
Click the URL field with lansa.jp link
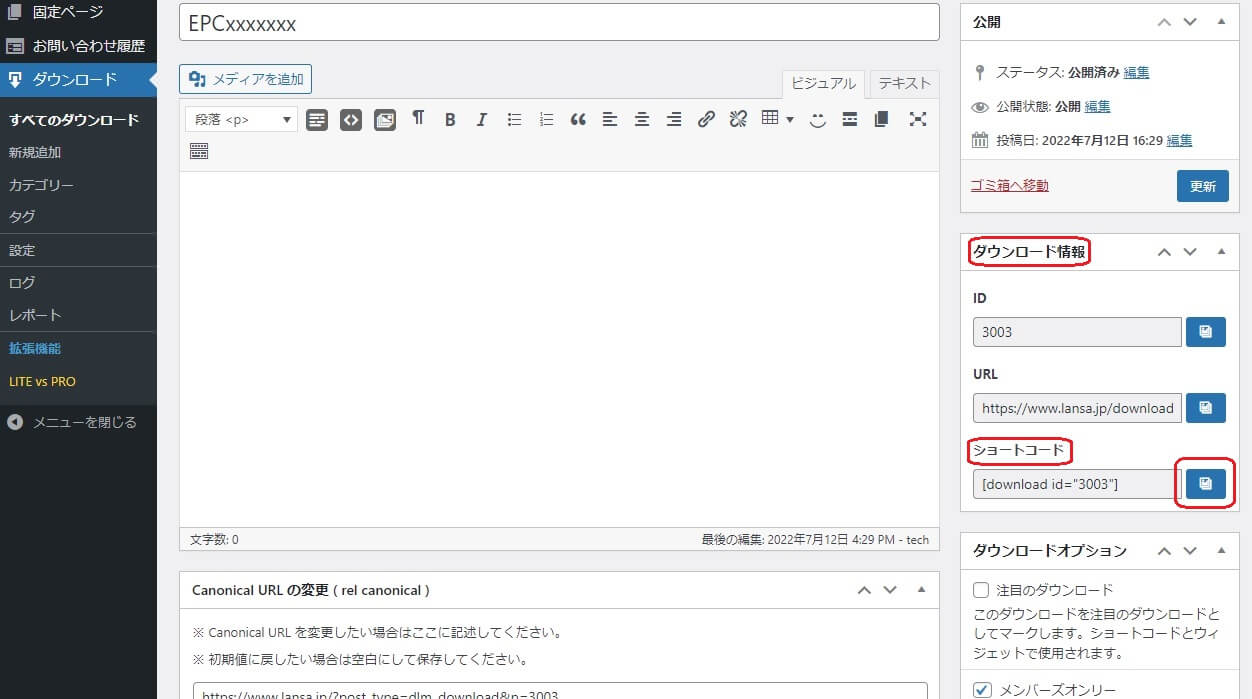(1077, 408)
